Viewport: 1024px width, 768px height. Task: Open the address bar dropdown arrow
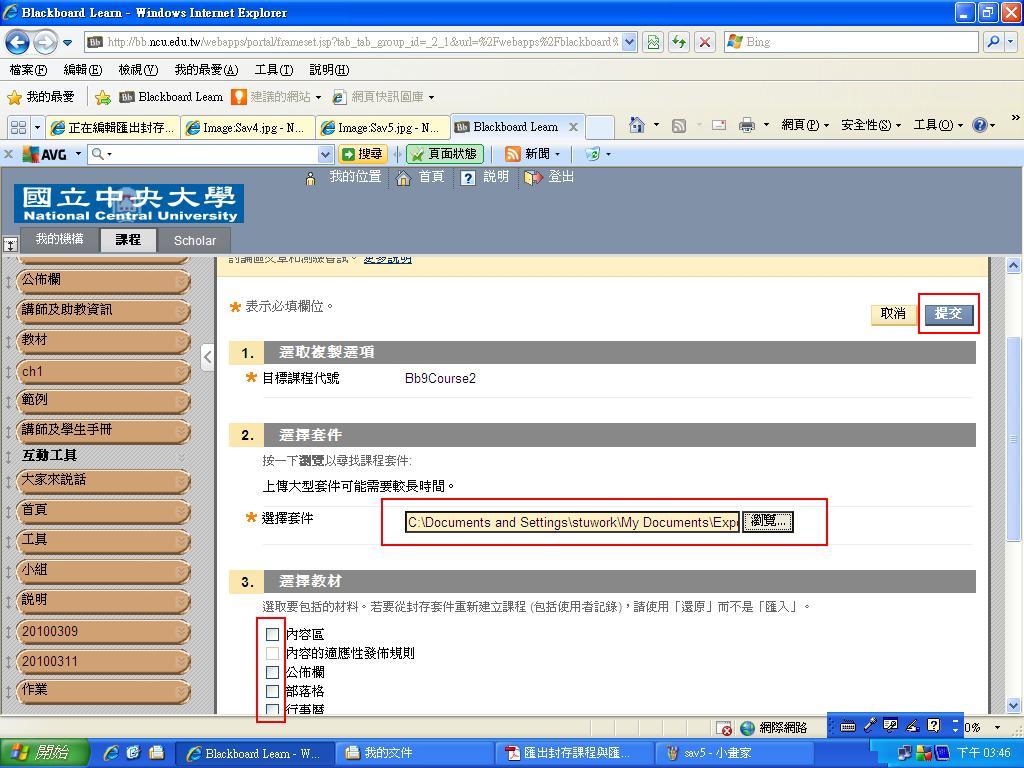point(629,42)
